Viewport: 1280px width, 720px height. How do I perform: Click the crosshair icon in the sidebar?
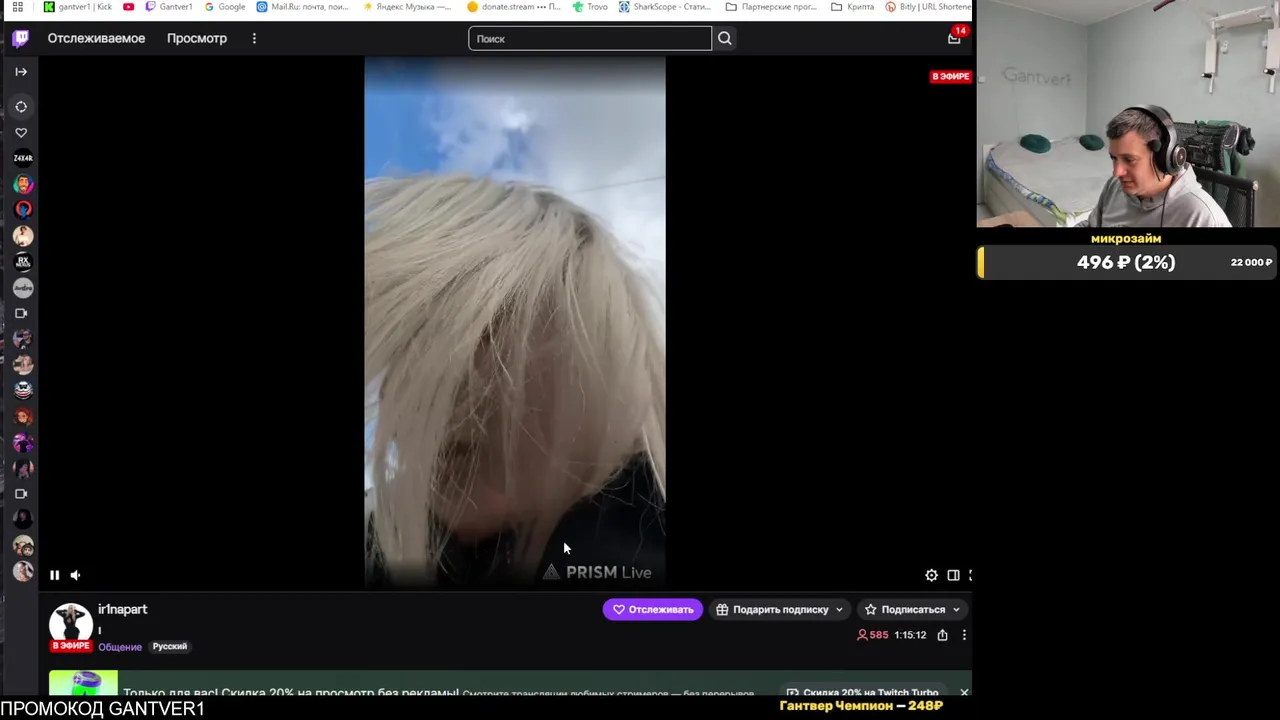click(21, 107)
